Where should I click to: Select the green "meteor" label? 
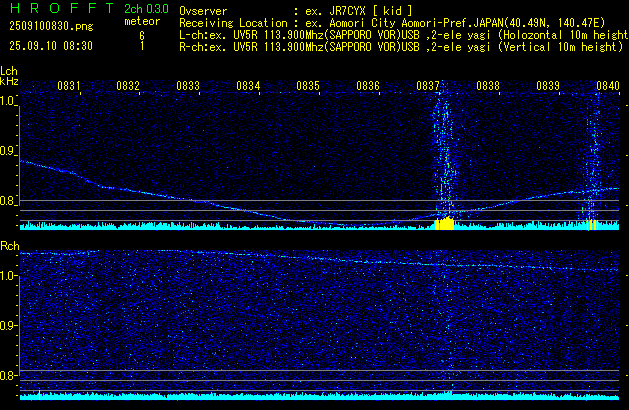[x=142, y=21]
